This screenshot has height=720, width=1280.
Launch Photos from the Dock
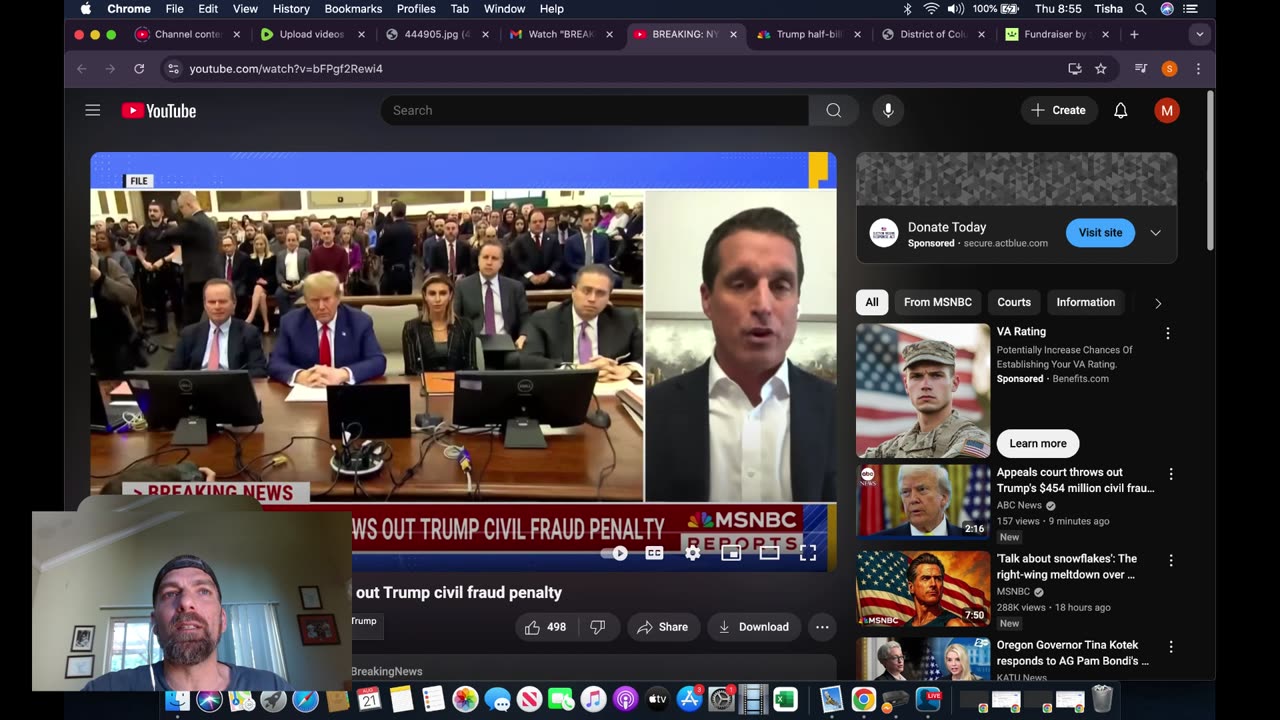point(465,700)
